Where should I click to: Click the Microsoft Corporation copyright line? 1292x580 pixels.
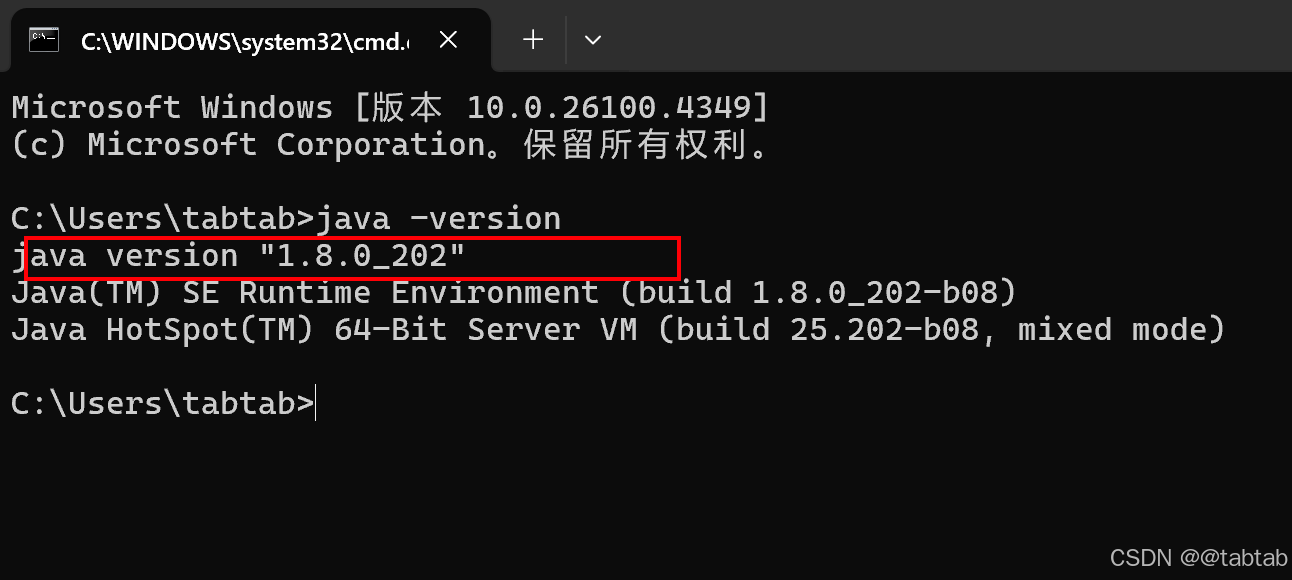(x=392, y=145)
